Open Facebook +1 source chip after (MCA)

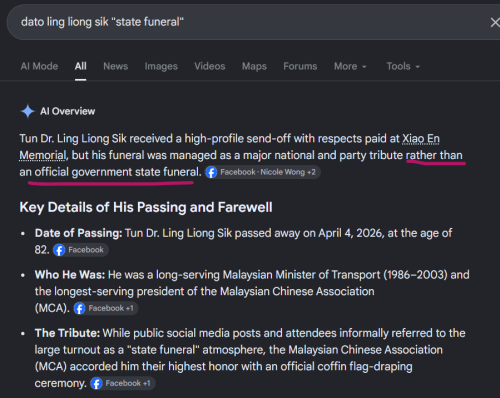pos(105,308)
